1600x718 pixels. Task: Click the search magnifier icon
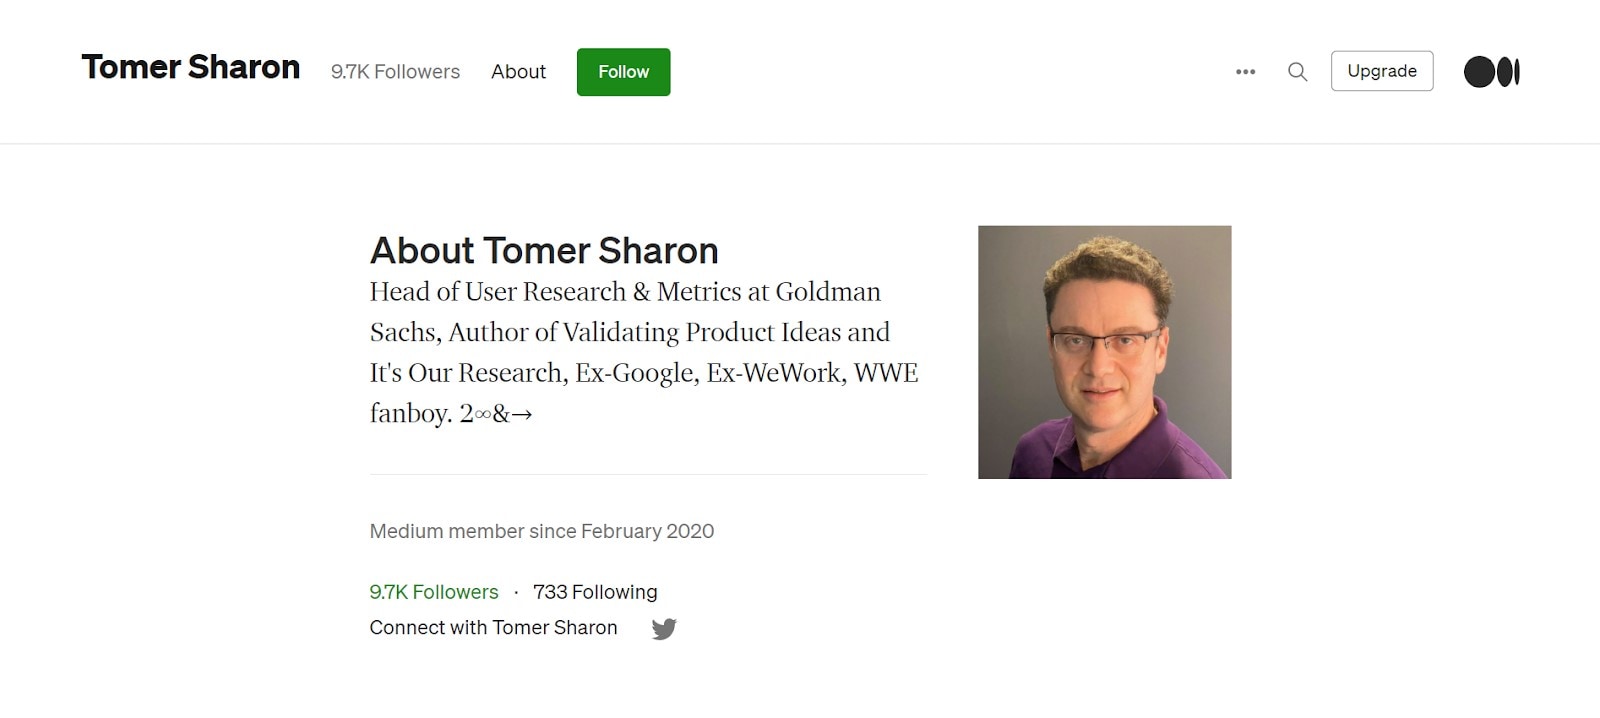(1297, 72)
